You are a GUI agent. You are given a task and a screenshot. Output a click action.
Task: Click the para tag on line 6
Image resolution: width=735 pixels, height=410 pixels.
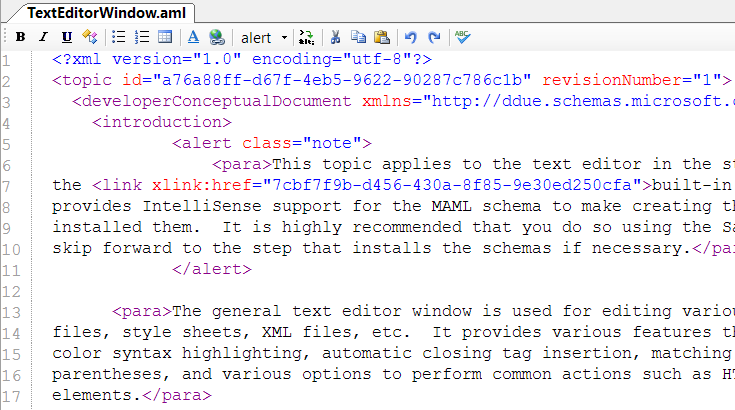(x=242, y=164)
